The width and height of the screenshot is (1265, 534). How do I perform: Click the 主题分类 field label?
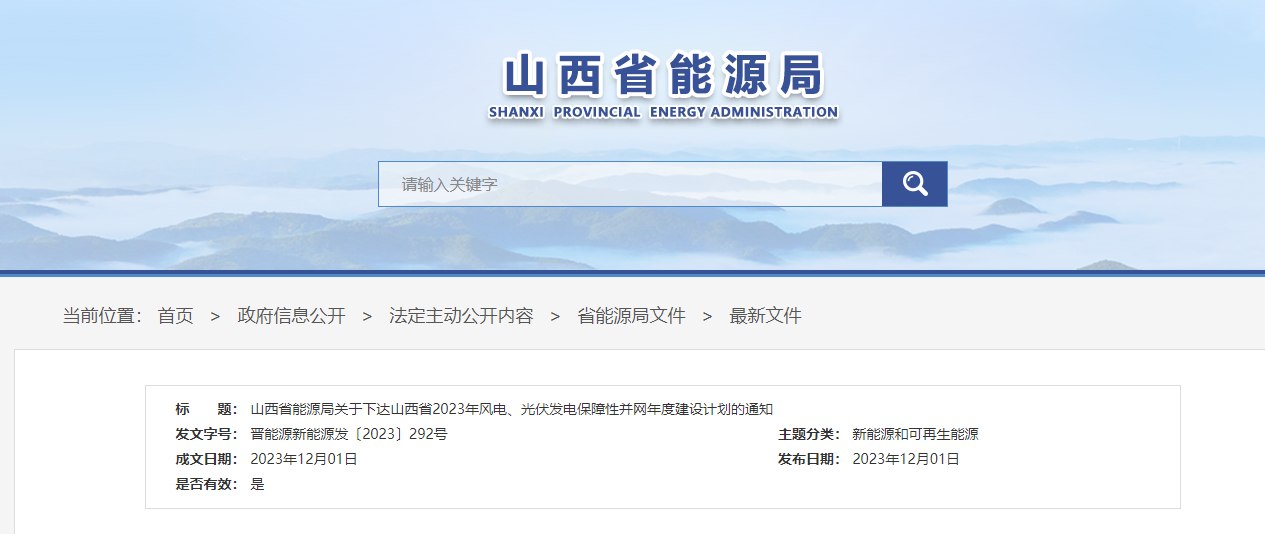pyautogui.click(x=809, y=434)
